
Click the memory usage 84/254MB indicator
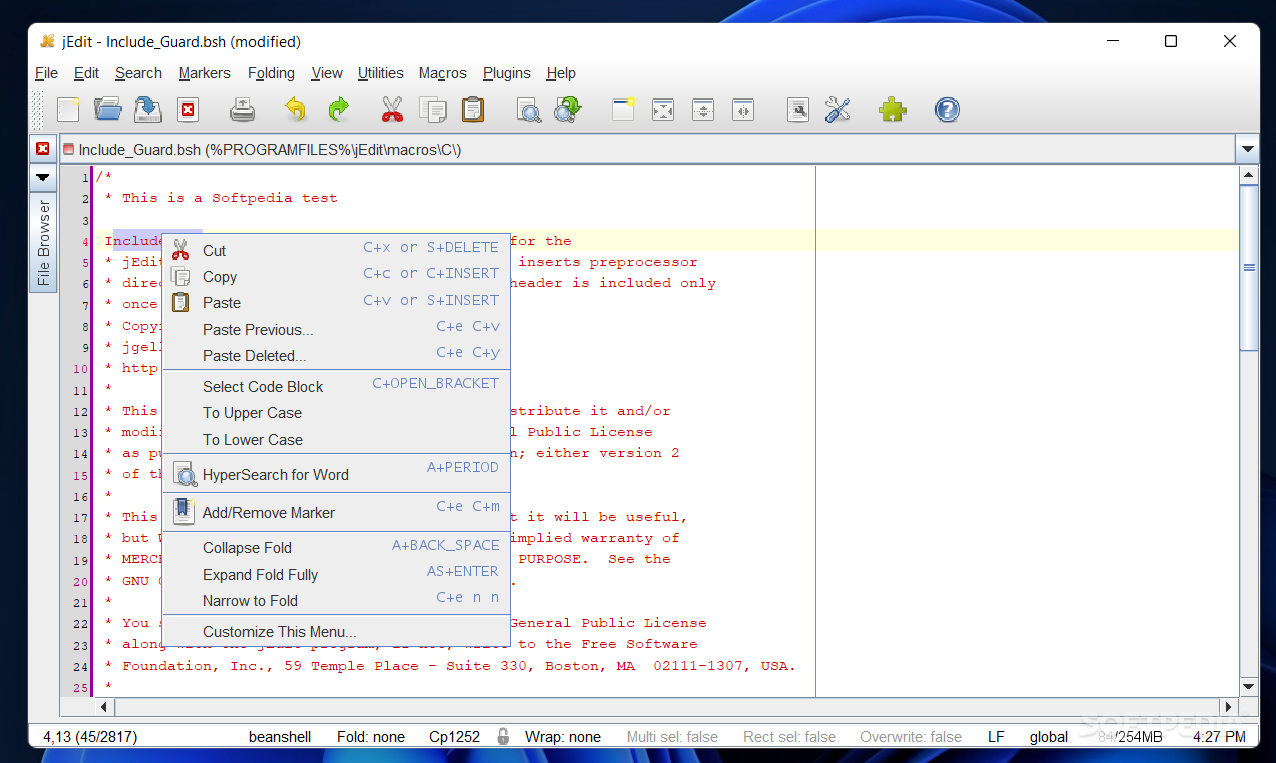pyautogui.click(x=1130, y=737)
